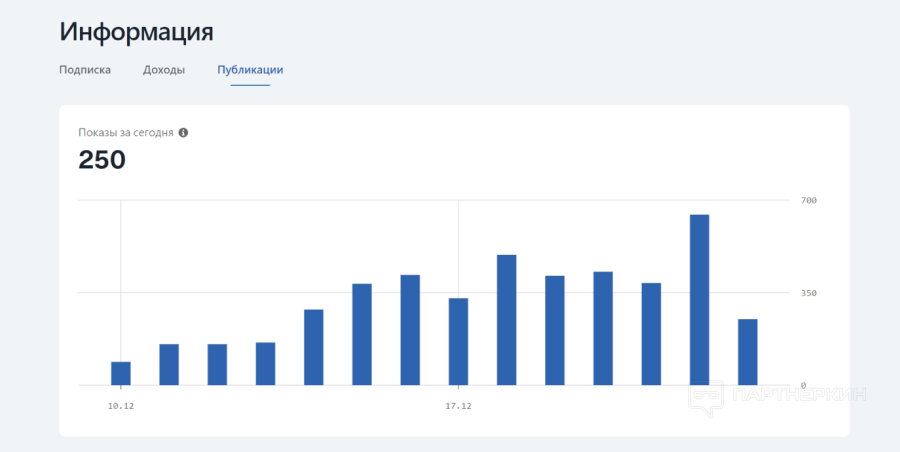Click the fourth bar from the left
This screenshot has width=900, height=452.
point(265,363)
